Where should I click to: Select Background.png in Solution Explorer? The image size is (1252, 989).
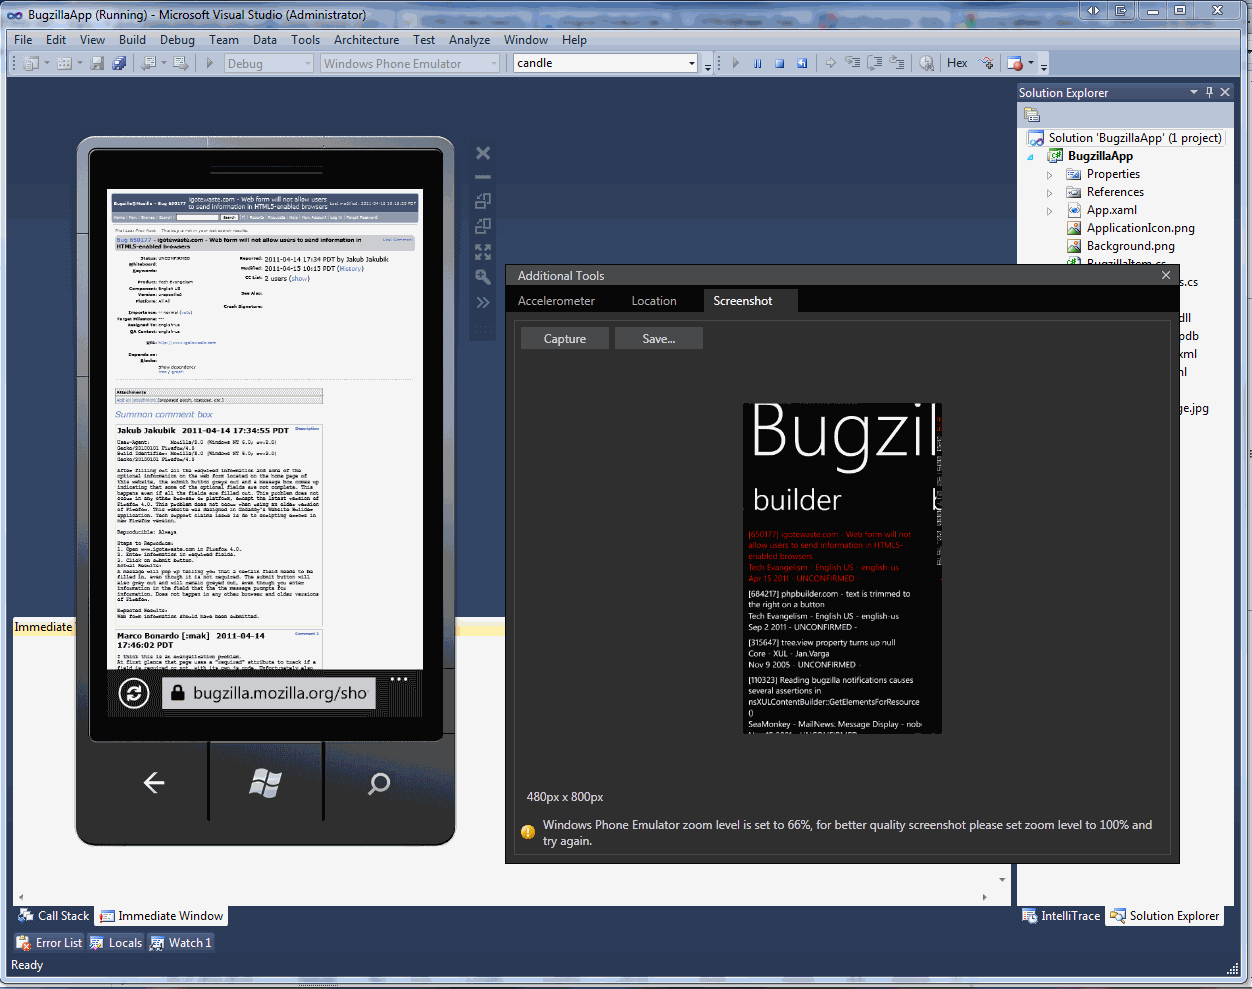point(1130,246)
